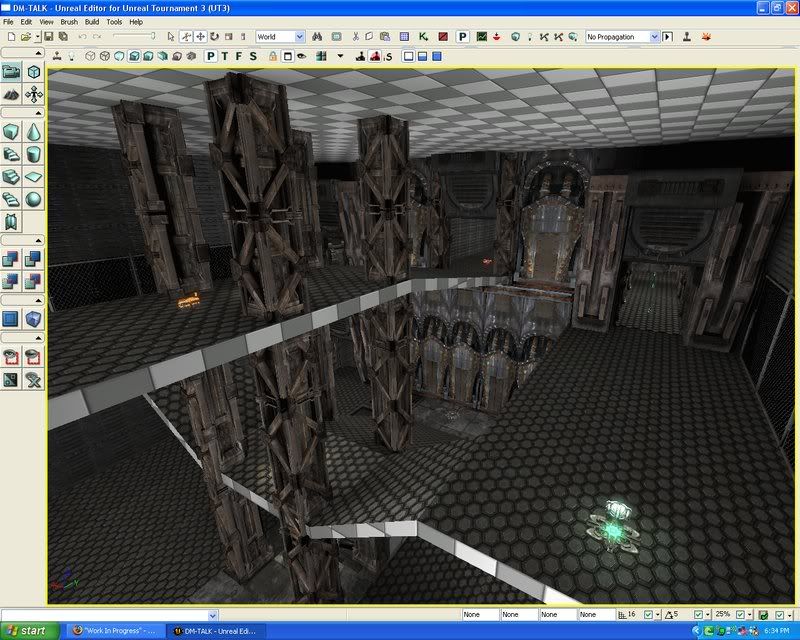This screenshot has height=640, width=800.
Task: Open the Brush menu
Action: pos(69,22)
